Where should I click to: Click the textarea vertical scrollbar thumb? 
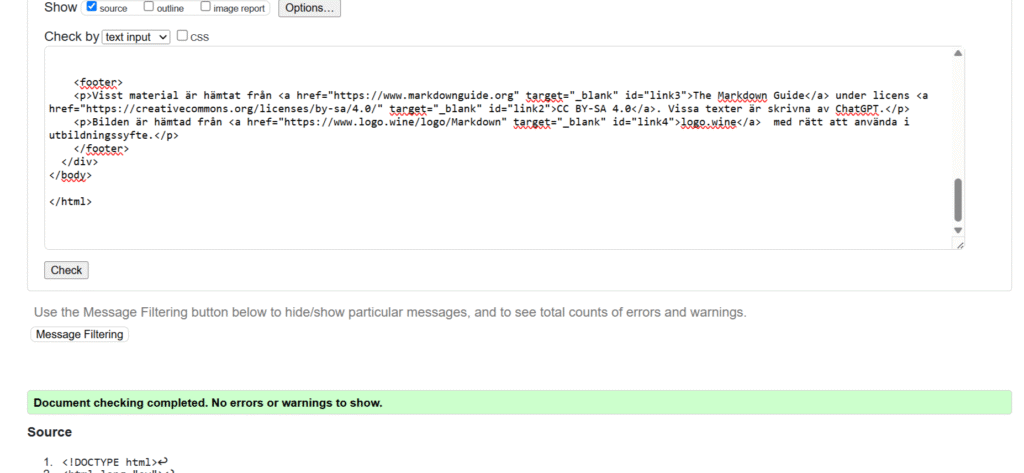957,200
